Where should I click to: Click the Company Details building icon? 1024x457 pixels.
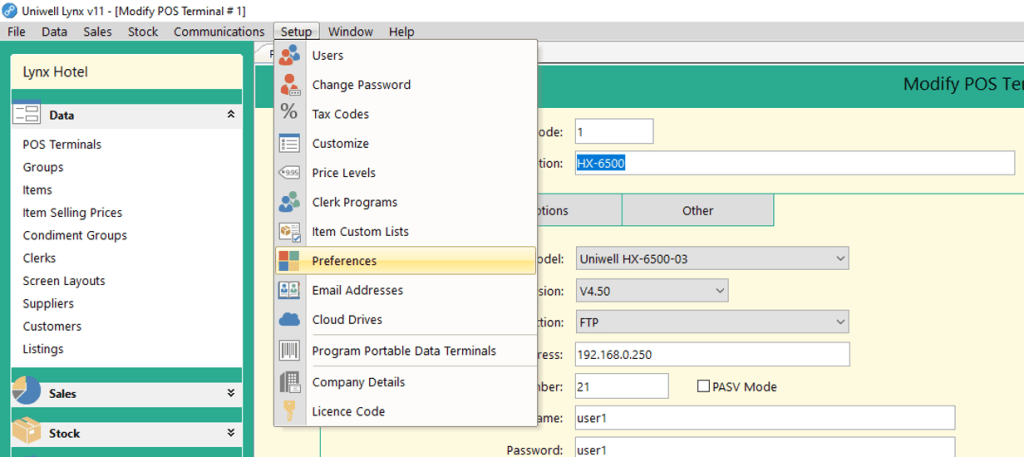(290, 382)
